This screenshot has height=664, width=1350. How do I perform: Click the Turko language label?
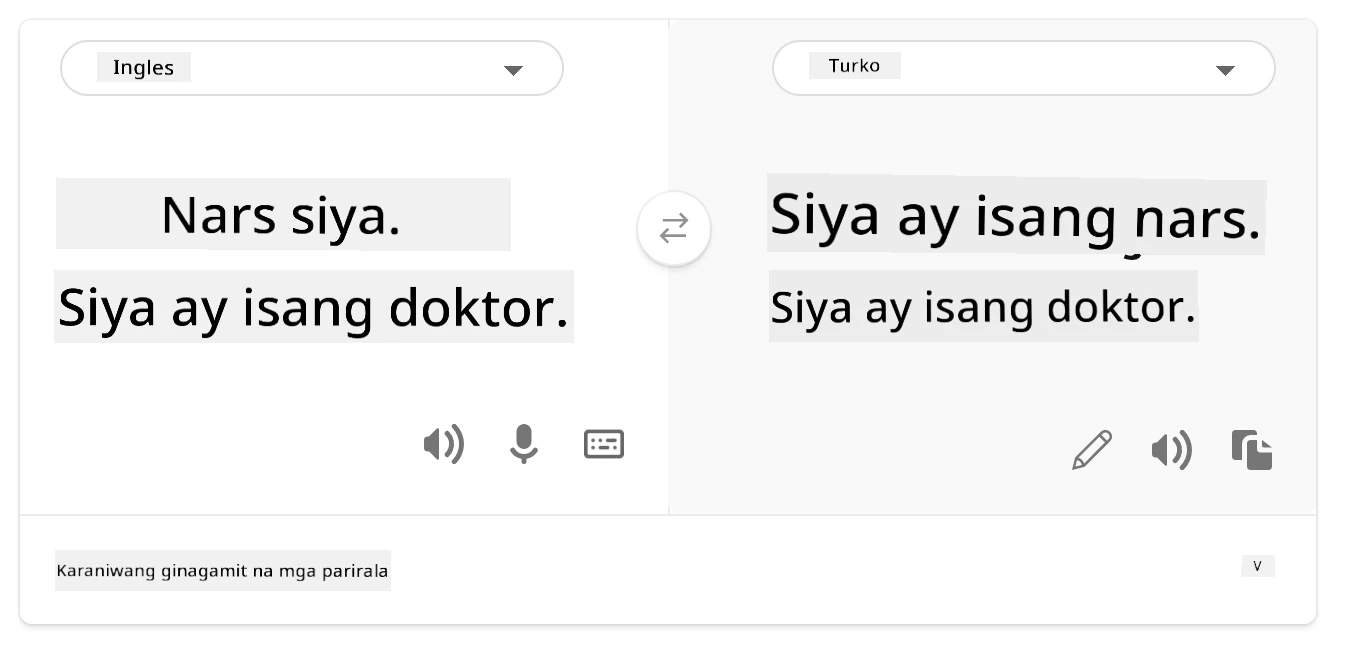[x=854, y=66]
